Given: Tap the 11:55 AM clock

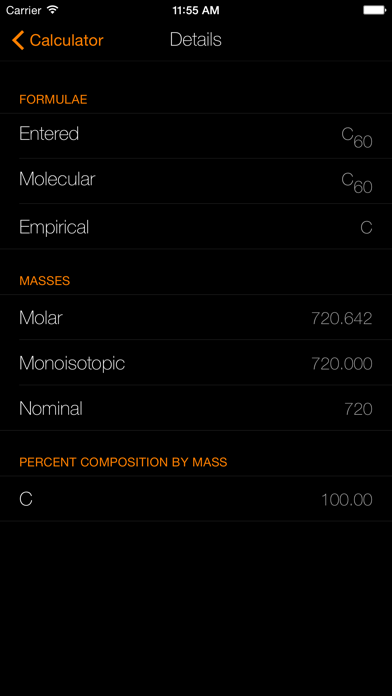Looking at the screenshot, I should [x=196, y=10].
